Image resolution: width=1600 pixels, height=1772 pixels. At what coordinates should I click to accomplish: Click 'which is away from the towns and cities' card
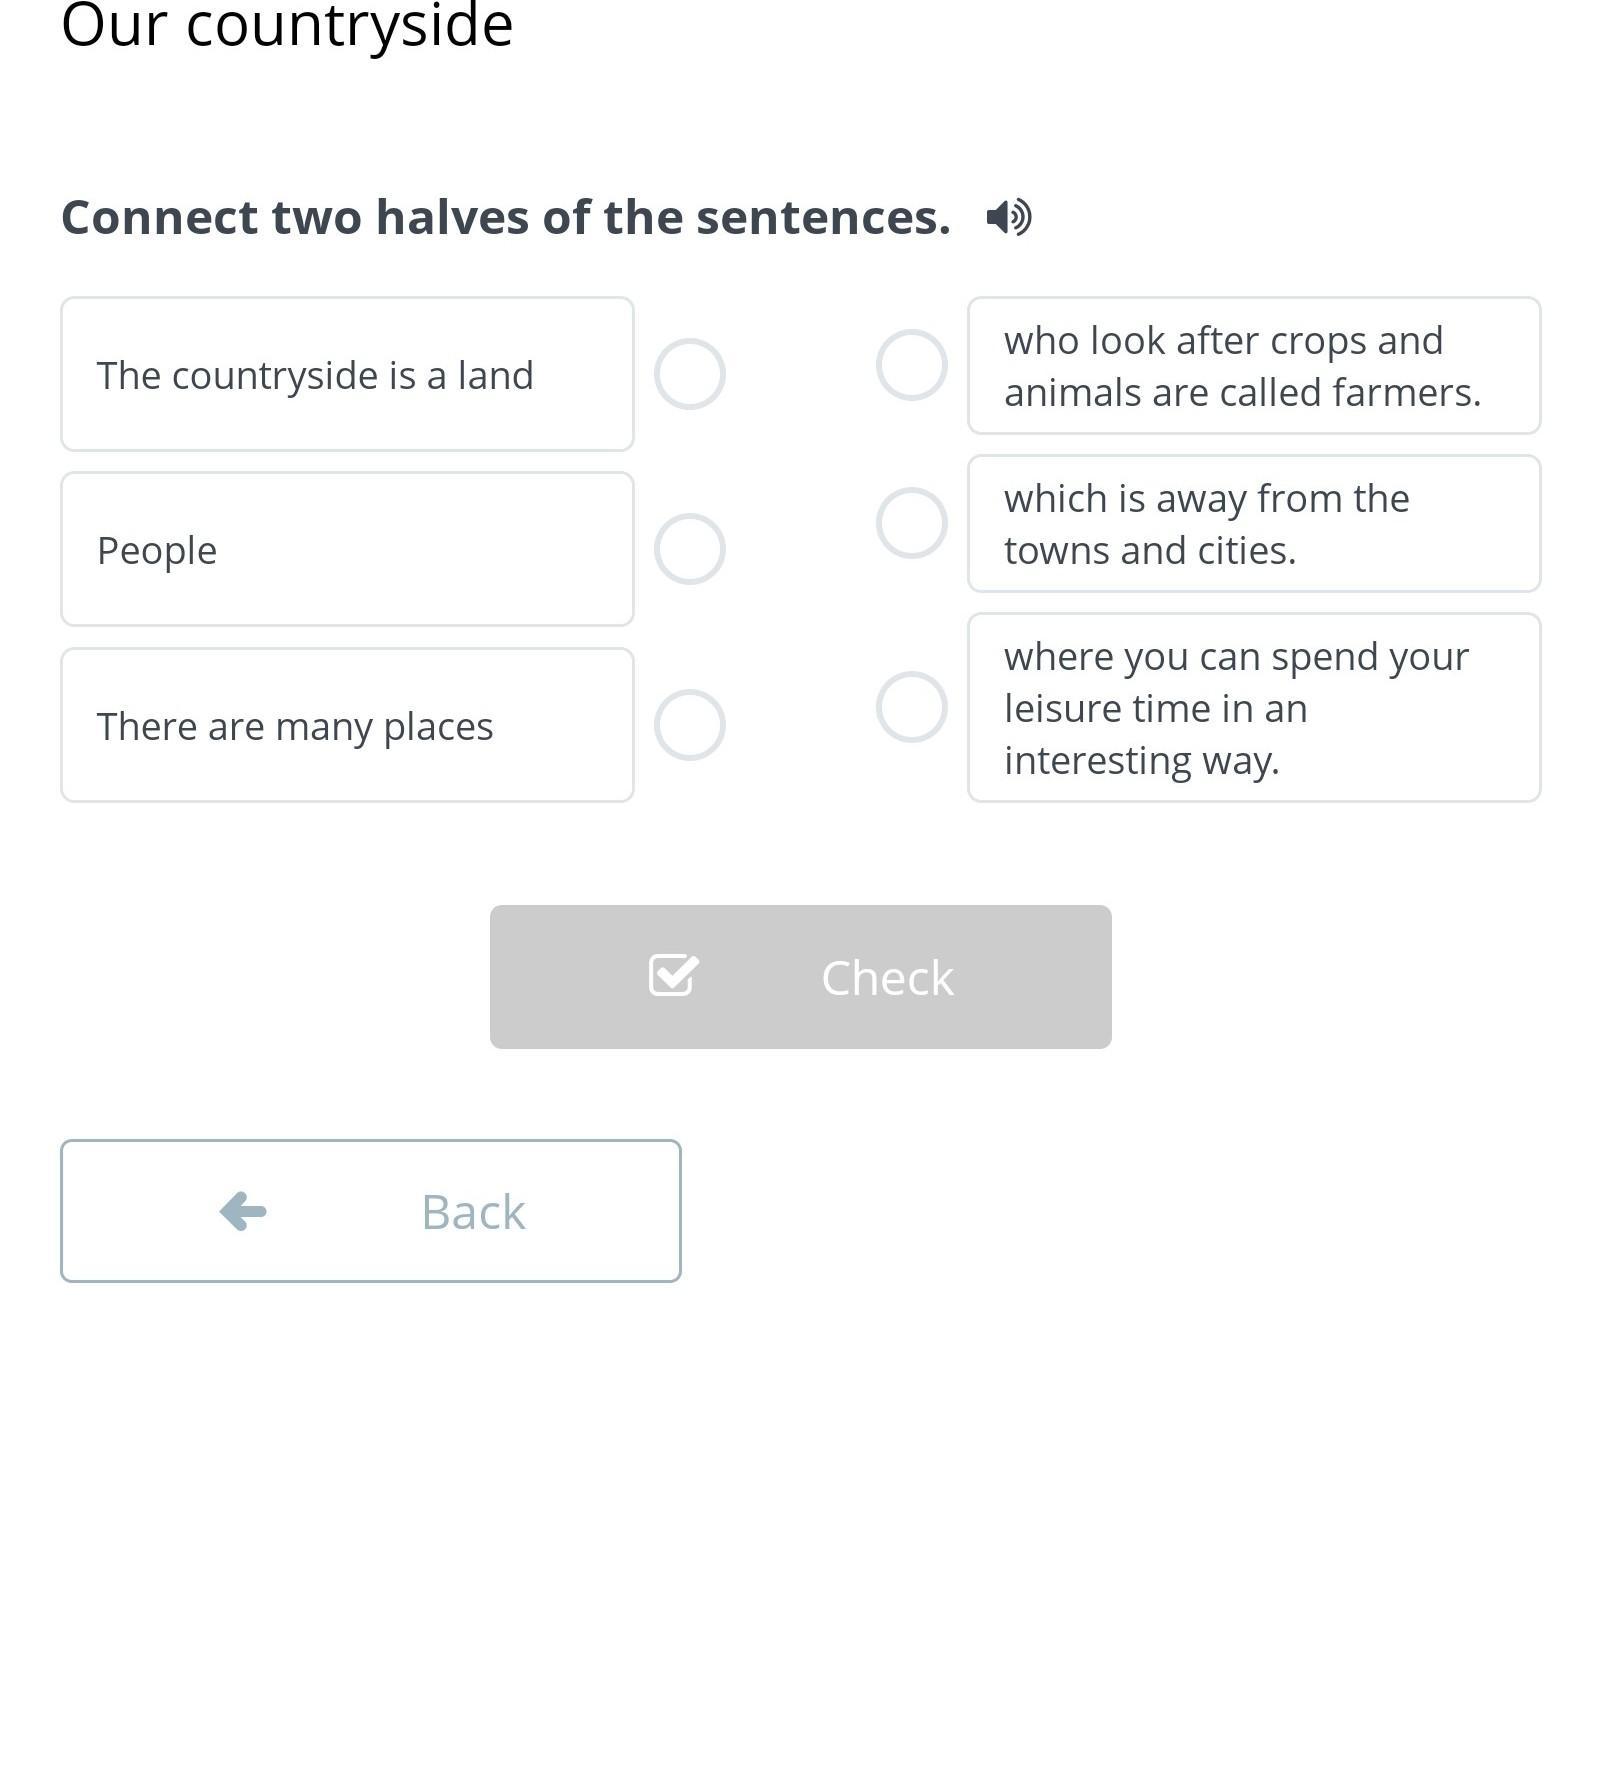coord(1254,523)
